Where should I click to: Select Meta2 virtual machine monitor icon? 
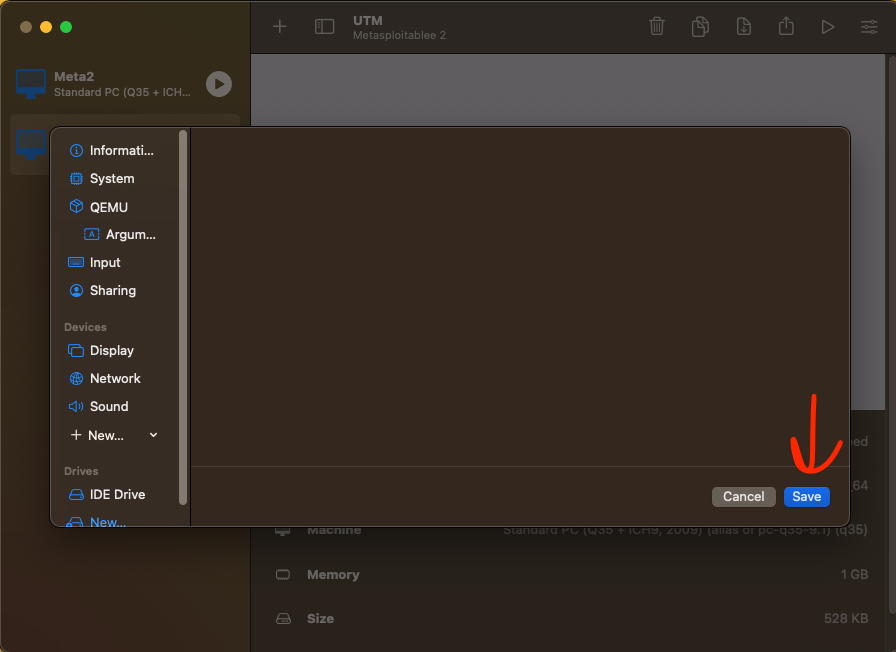pyautogui.click(x=31, y=83)
